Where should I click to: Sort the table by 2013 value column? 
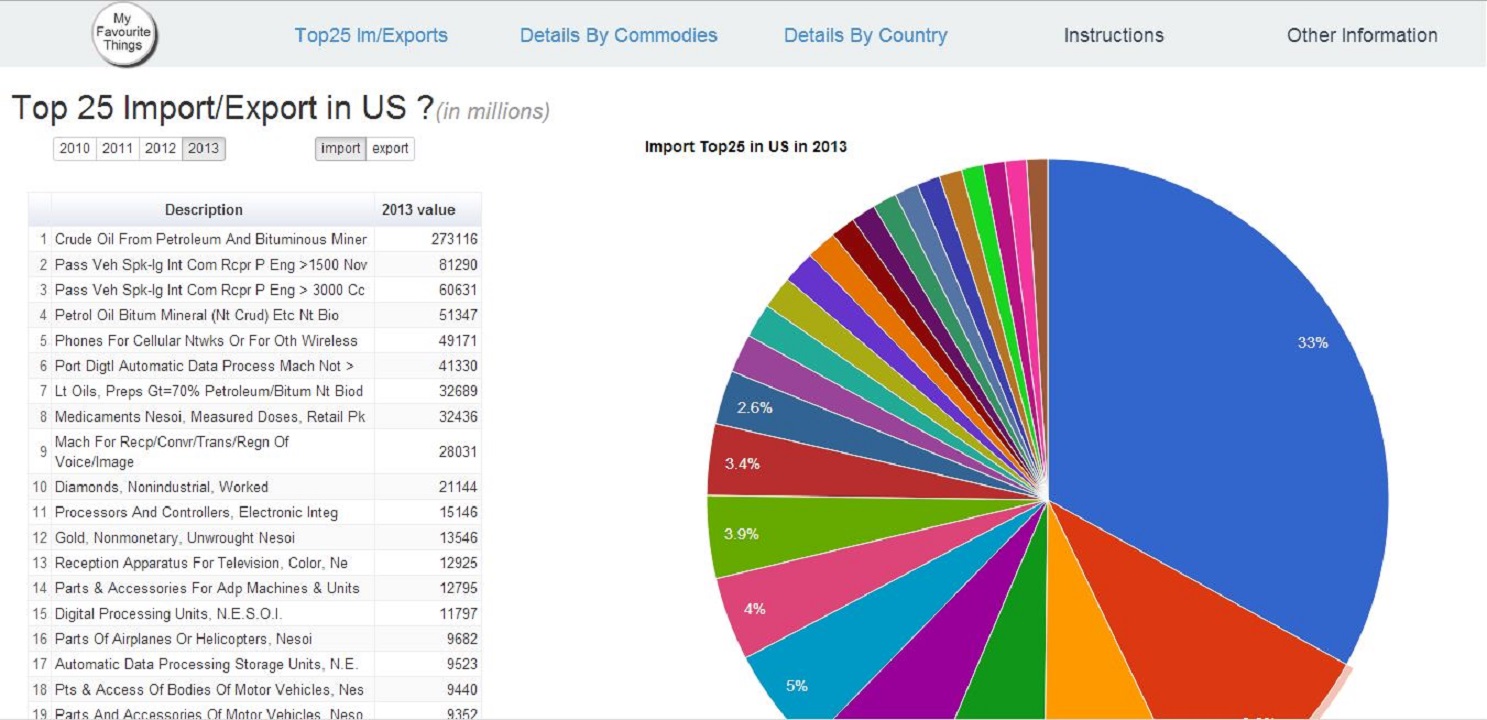428,210
